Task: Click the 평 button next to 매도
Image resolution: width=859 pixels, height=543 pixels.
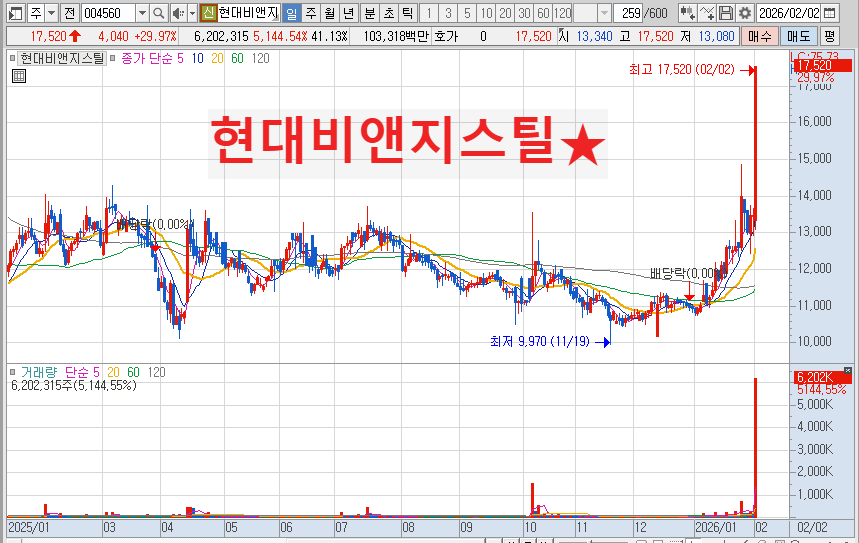Action: click(829, 36)
